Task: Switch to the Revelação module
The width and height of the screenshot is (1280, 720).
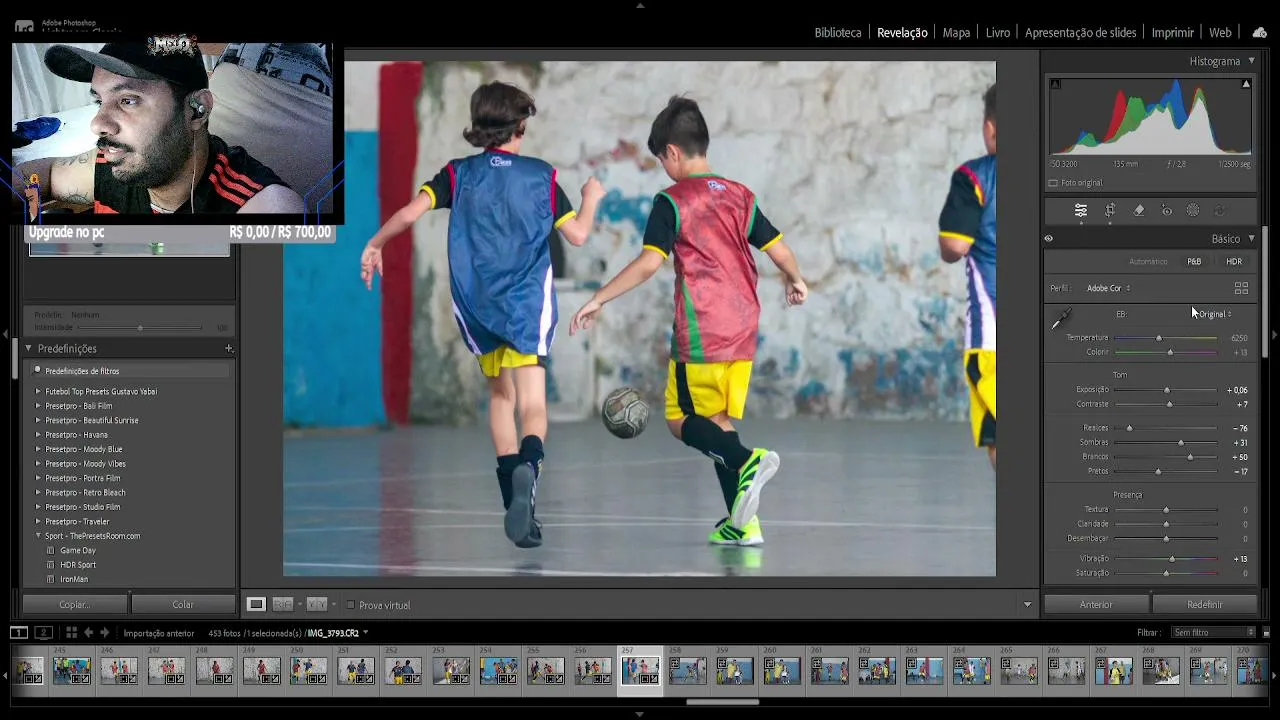Action: 902,32
